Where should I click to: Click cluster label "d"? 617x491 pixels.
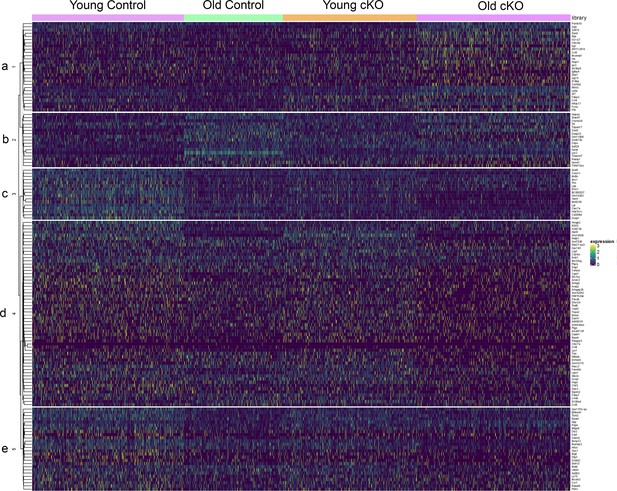4,313
